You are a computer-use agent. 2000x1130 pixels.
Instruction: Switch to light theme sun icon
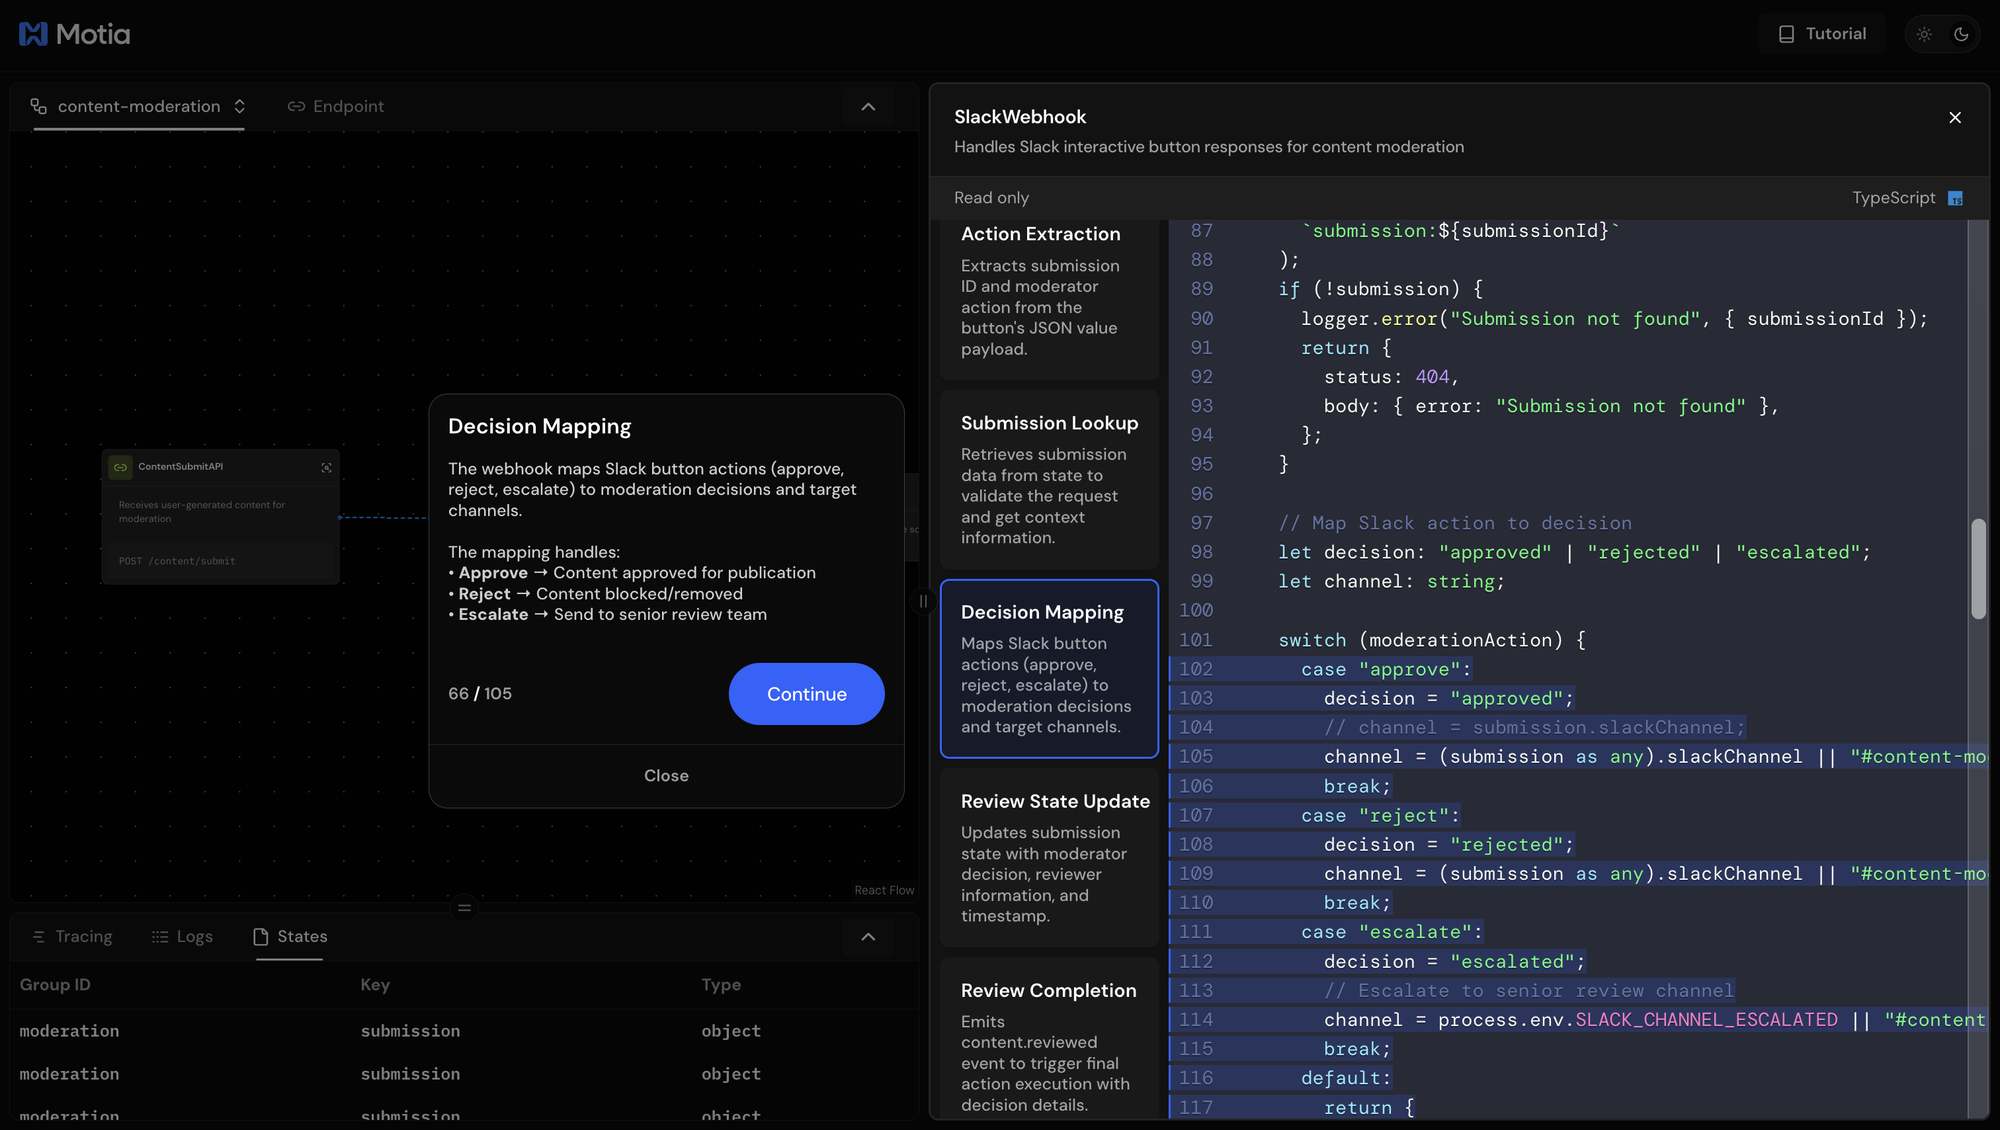(x=1924, y=34)
